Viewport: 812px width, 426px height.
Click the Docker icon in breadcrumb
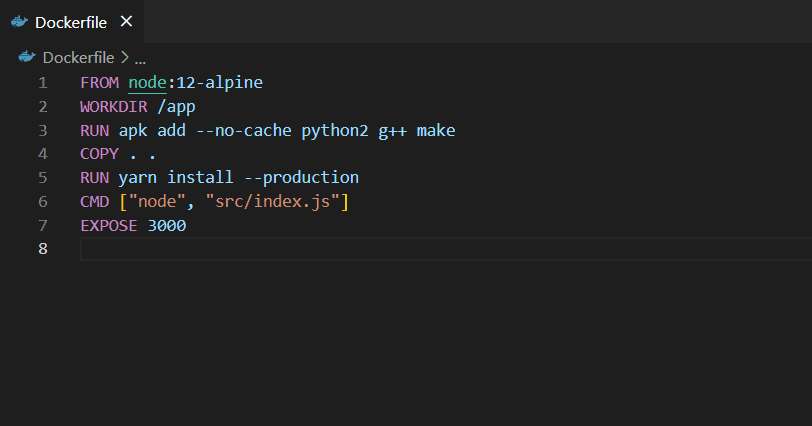27,57
